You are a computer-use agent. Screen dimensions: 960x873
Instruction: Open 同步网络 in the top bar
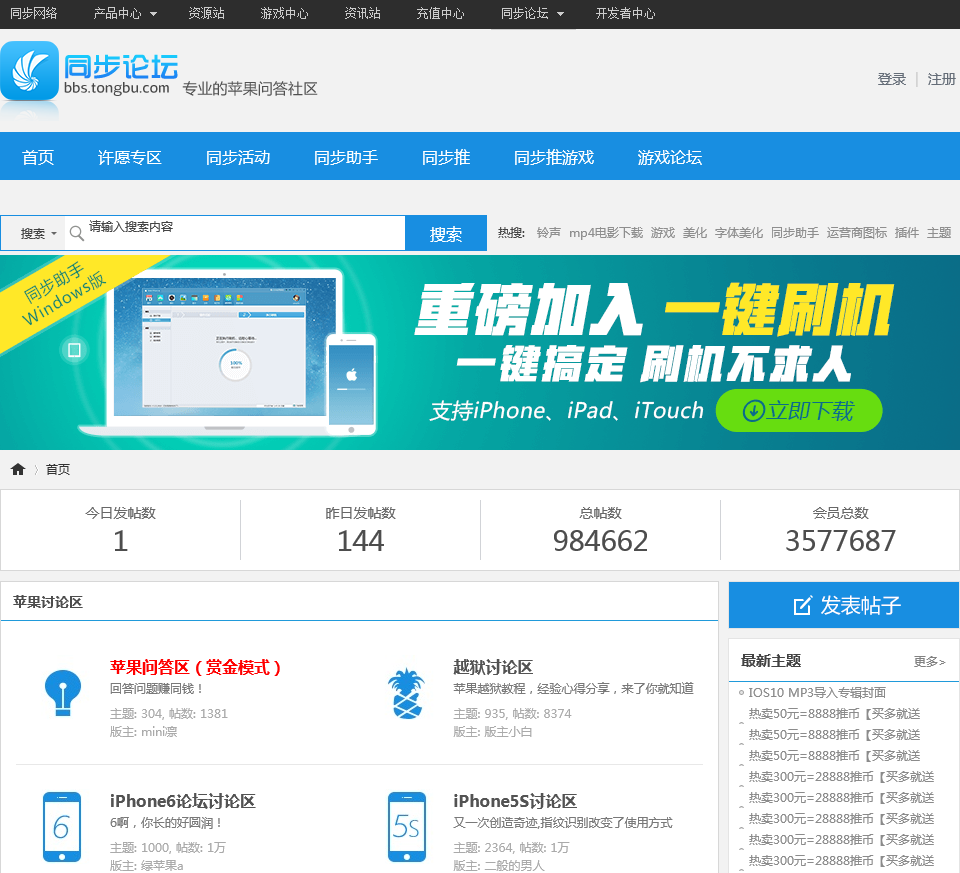point(34,13)
